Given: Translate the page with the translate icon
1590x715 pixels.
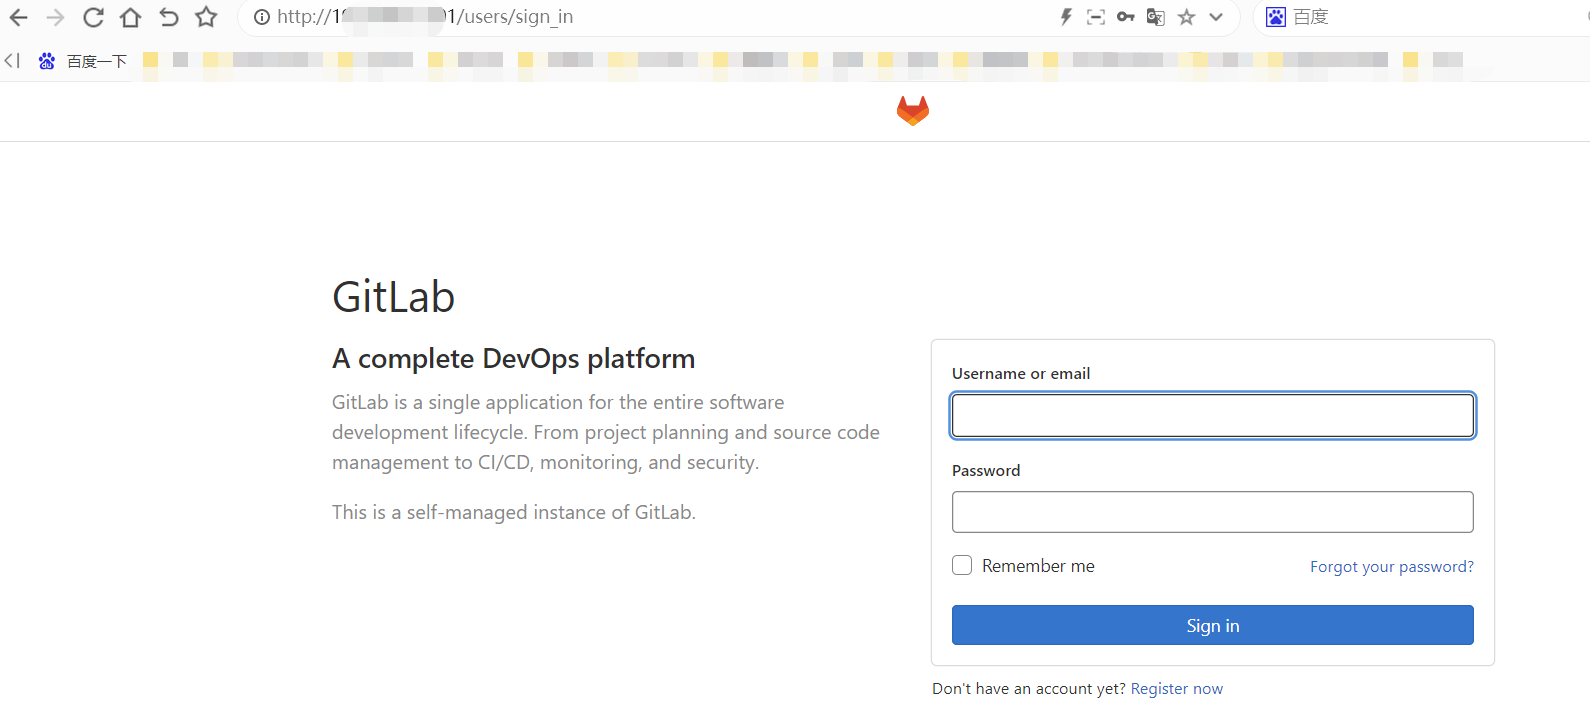Looking at the screenshot, I should (1156, 17).
